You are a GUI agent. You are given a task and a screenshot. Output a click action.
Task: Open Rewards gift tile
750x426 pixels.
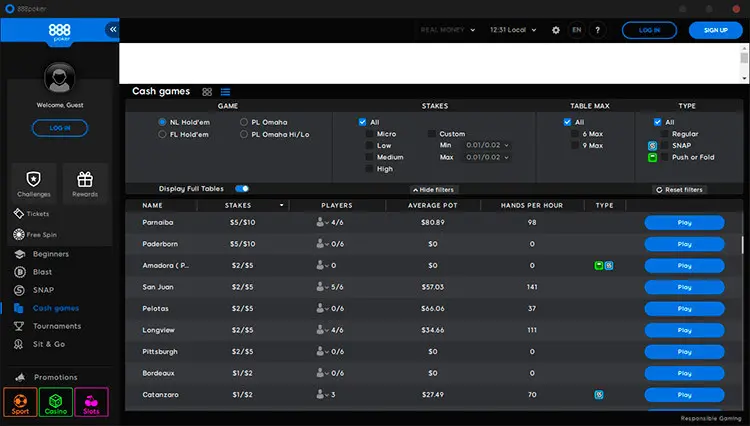[85, 183]
